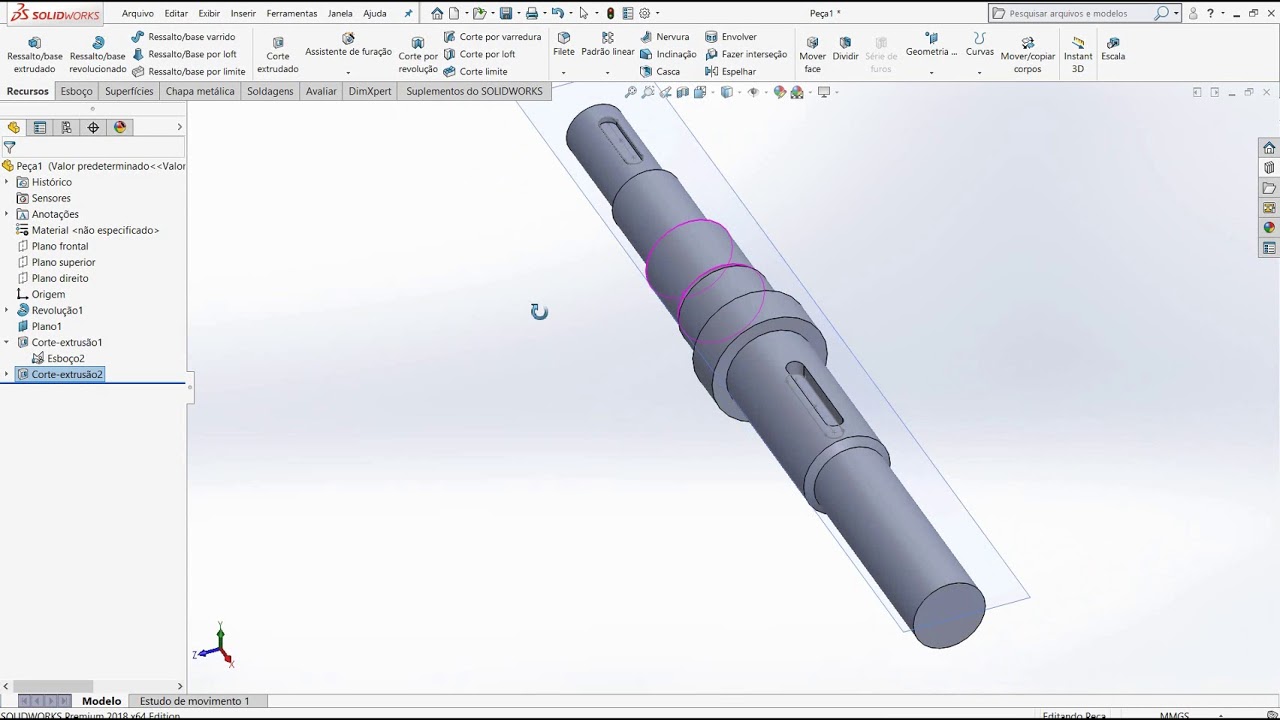
Task: Switch to the Avaliar tab
Action: pos(321,91)
